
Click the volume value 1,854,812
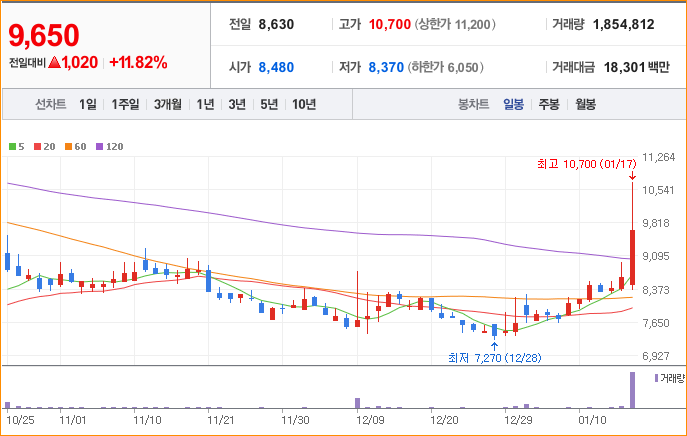[623, 25]
